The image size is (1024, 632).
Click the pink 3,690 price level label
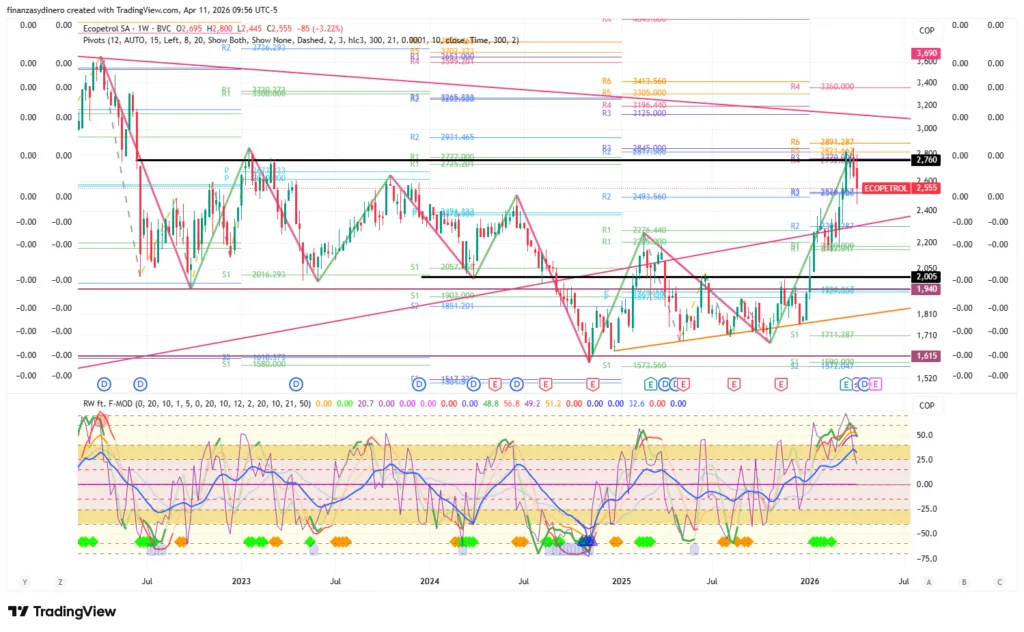pos(925,52)
